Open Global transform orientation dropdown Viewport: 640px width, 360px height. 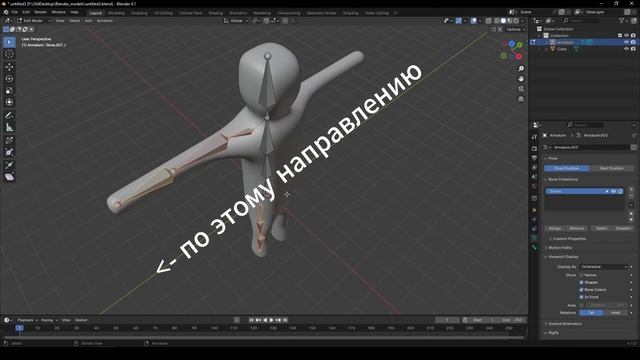coord(236,20)
